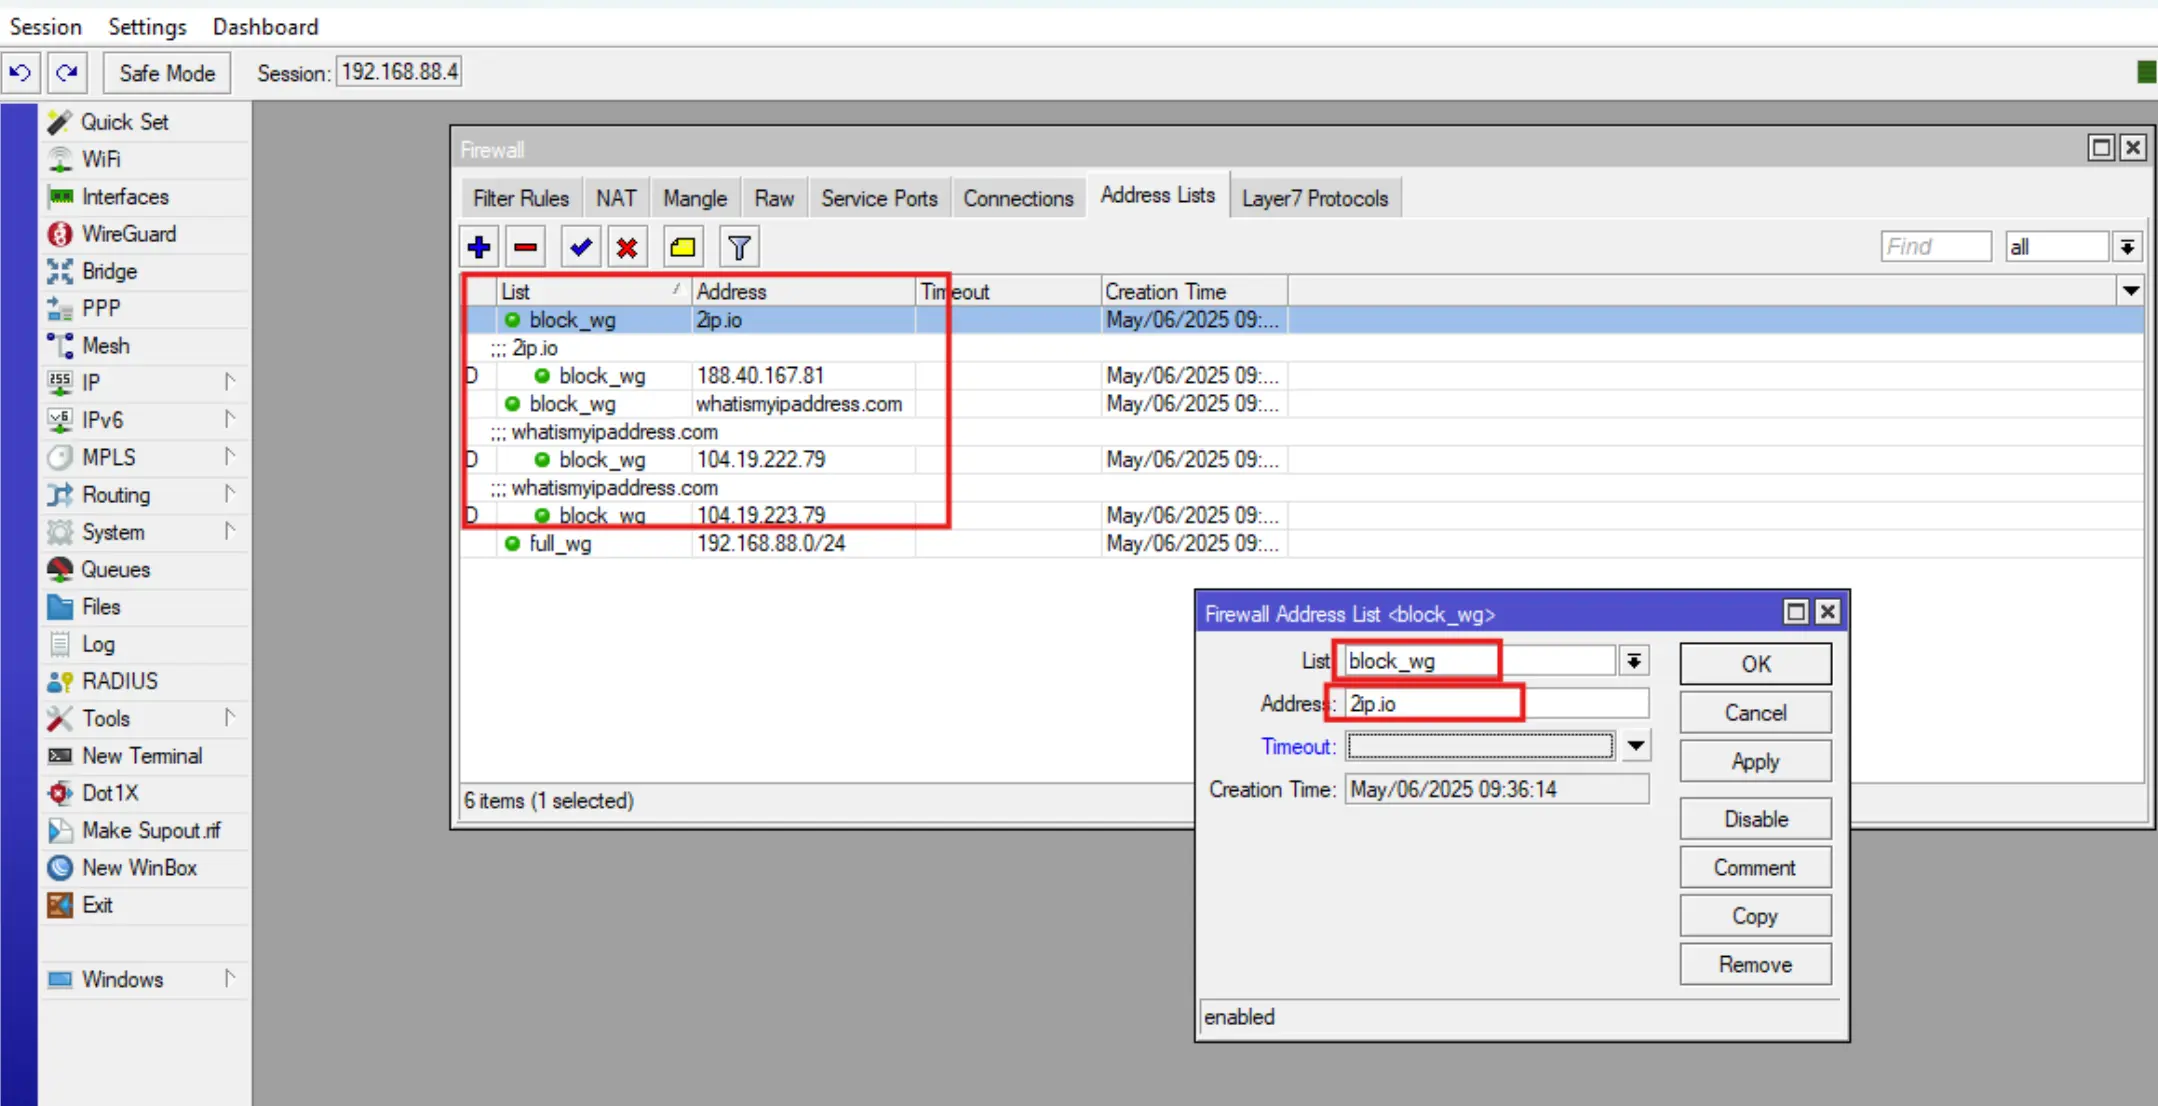
Task: Sort by the Creation Time column header
Action: 1194,292
